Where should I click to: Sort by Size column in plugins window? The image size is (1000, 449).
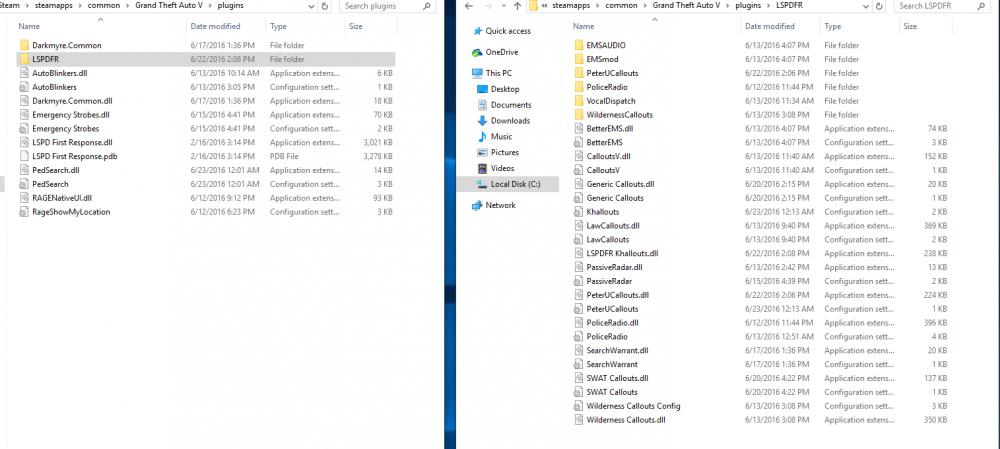371,26
